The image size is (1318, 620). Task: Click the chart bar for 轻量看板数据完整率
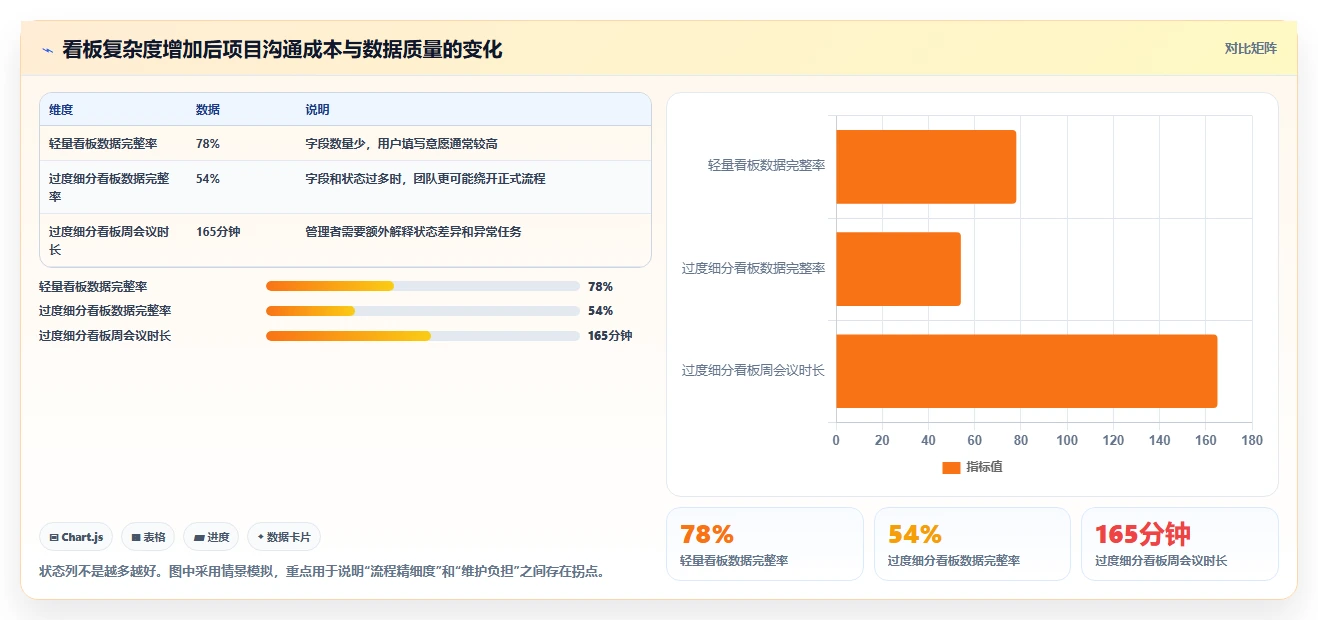pos(926,167)
